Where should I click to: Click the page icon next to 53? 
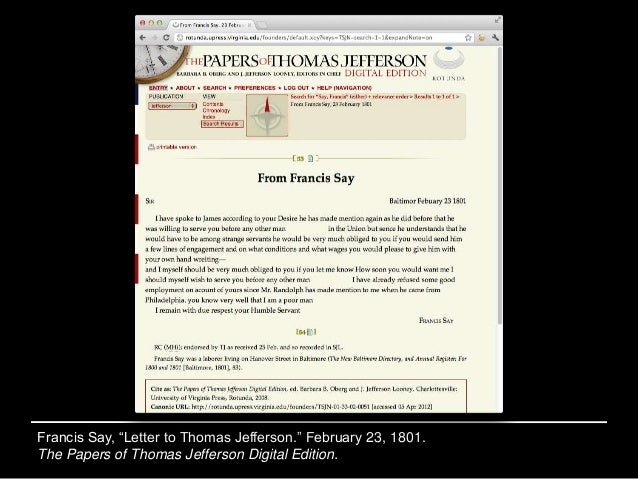pos(310,158)
